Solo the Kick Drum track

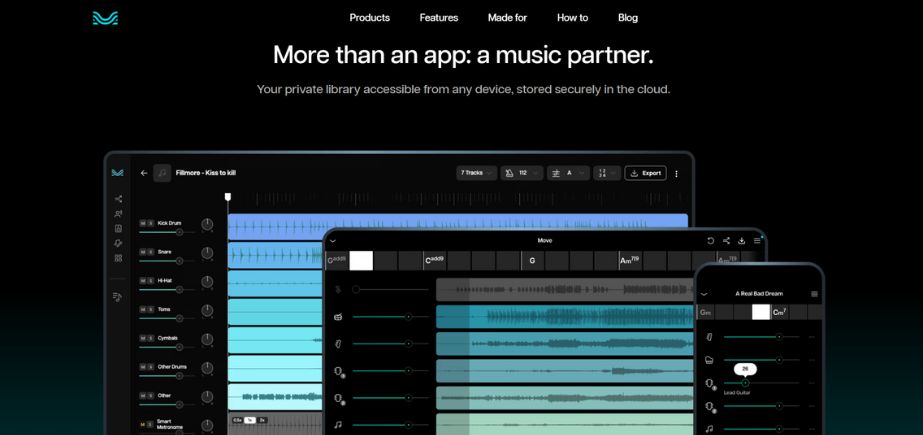[150, 223]
